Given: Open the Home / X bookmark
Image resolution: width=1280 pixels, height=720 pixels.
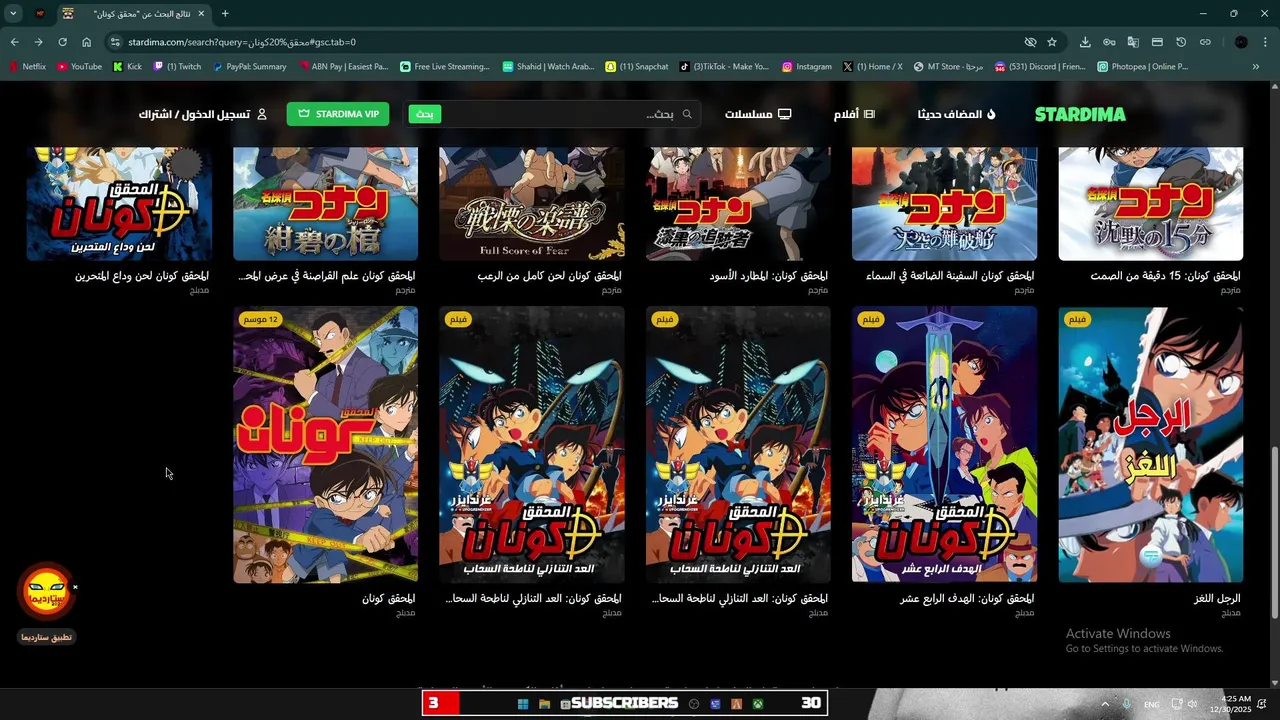Looking at the screenshot, I should click(872, 67).
